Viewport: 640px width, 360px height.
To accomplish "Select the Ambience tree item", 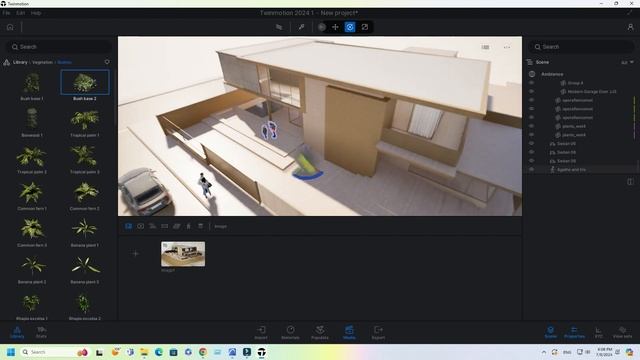I will [552, 74].
